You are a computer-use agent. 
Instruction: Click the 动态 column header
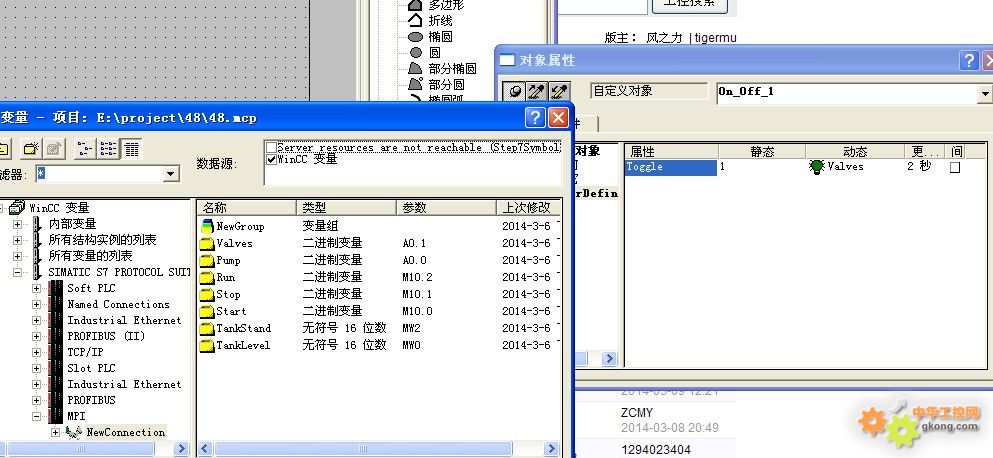coord(855,151)
